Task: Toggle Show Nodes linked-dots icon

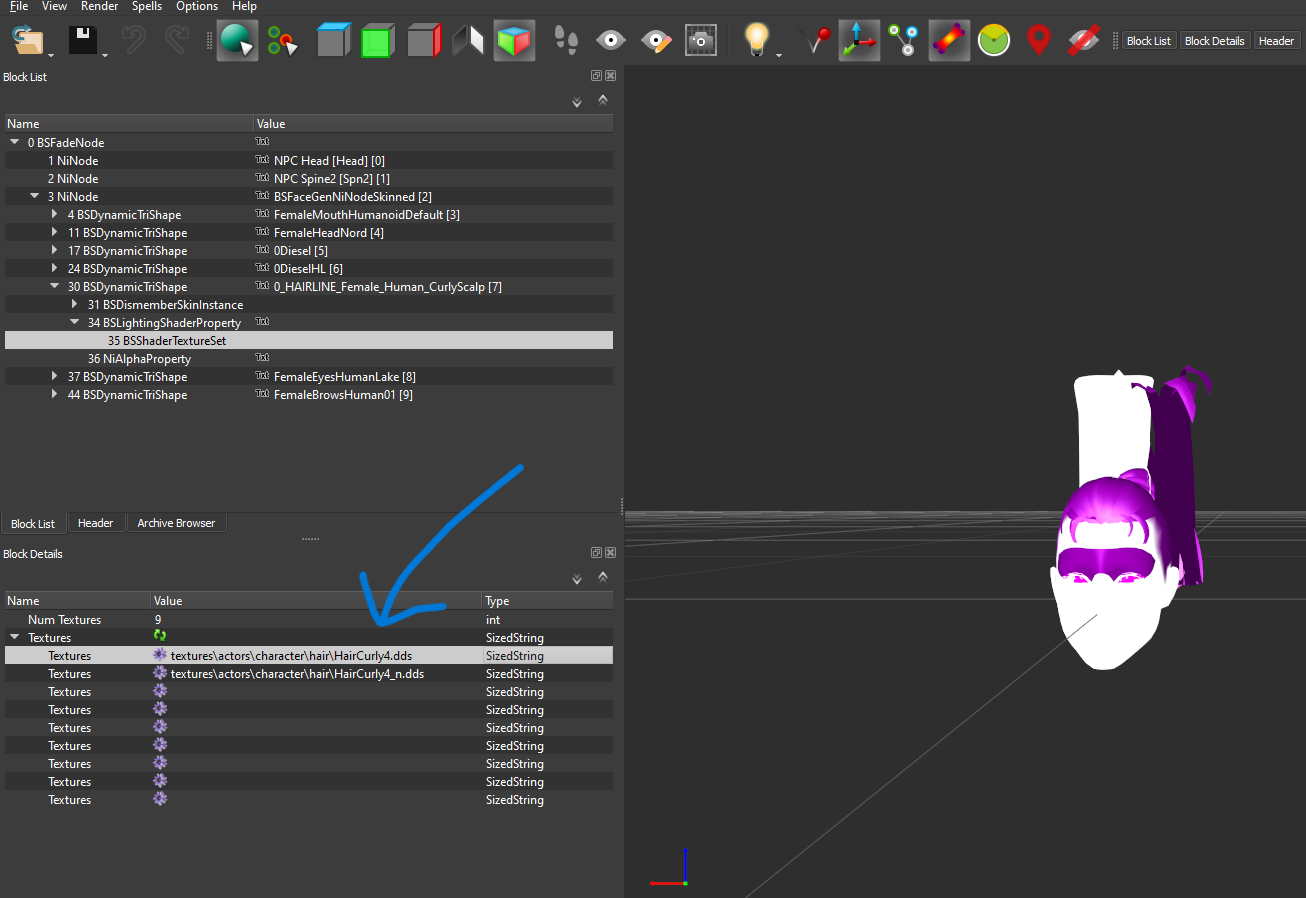Action: (x=905, y=41)
